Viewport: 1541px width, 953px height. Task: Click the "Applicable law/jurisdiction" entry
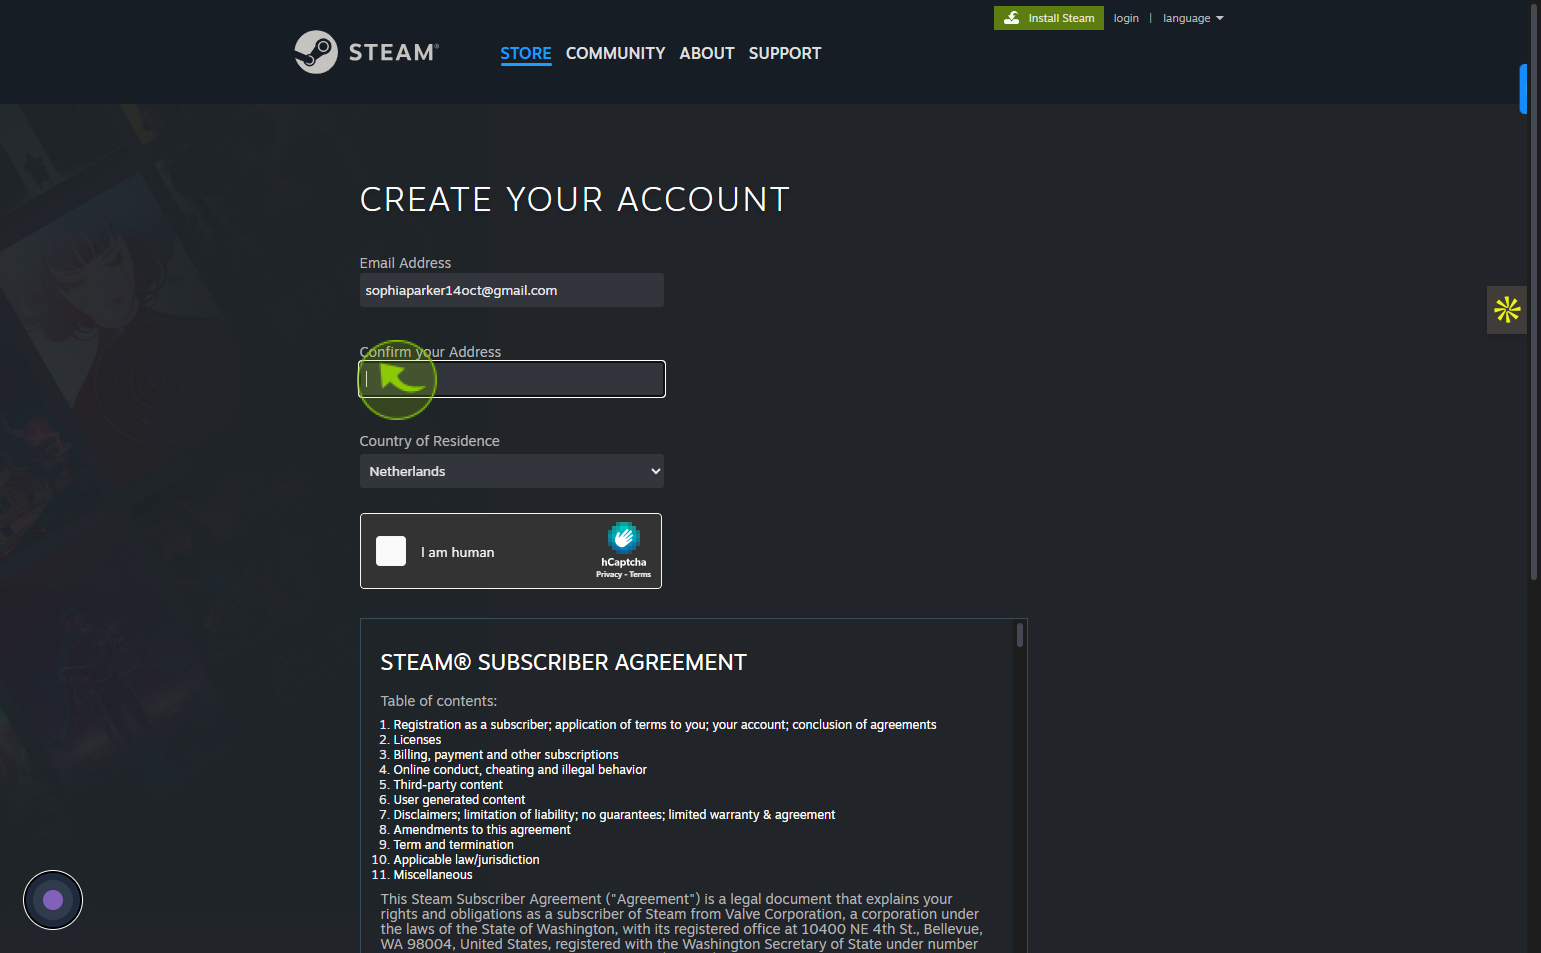coord(466,860)
